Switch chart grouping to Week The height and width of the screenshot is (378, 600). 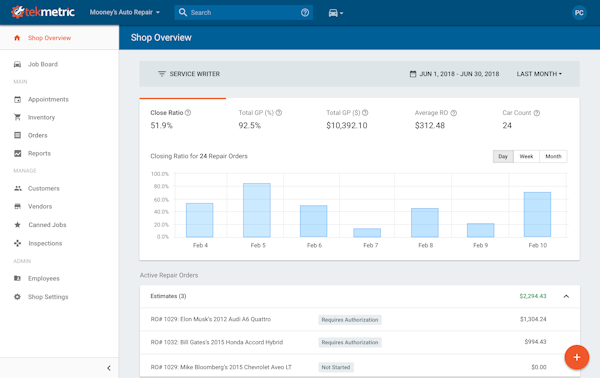click(527, 156)
